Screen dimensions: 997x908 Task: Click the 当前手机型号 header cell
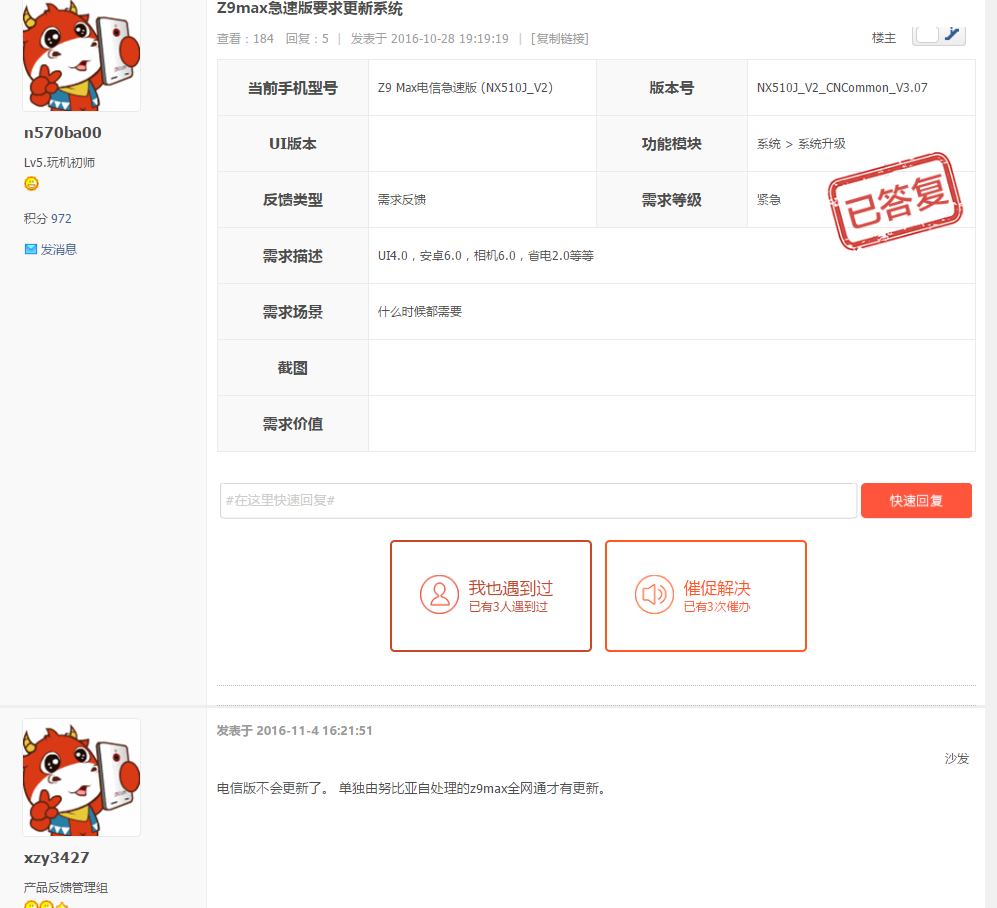(292, 88)
